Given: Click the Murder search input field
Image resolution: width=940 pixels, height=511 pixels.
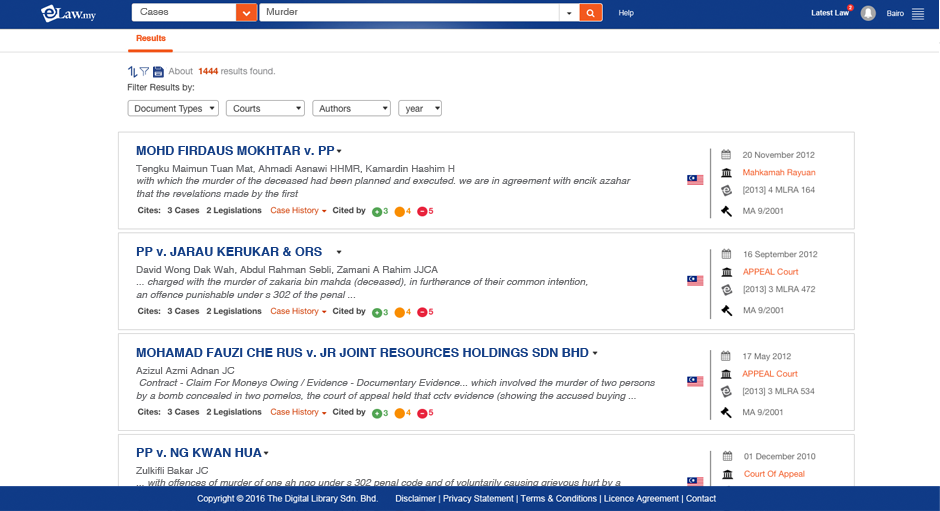Looking at the screenshot, I should pos(408,13).
